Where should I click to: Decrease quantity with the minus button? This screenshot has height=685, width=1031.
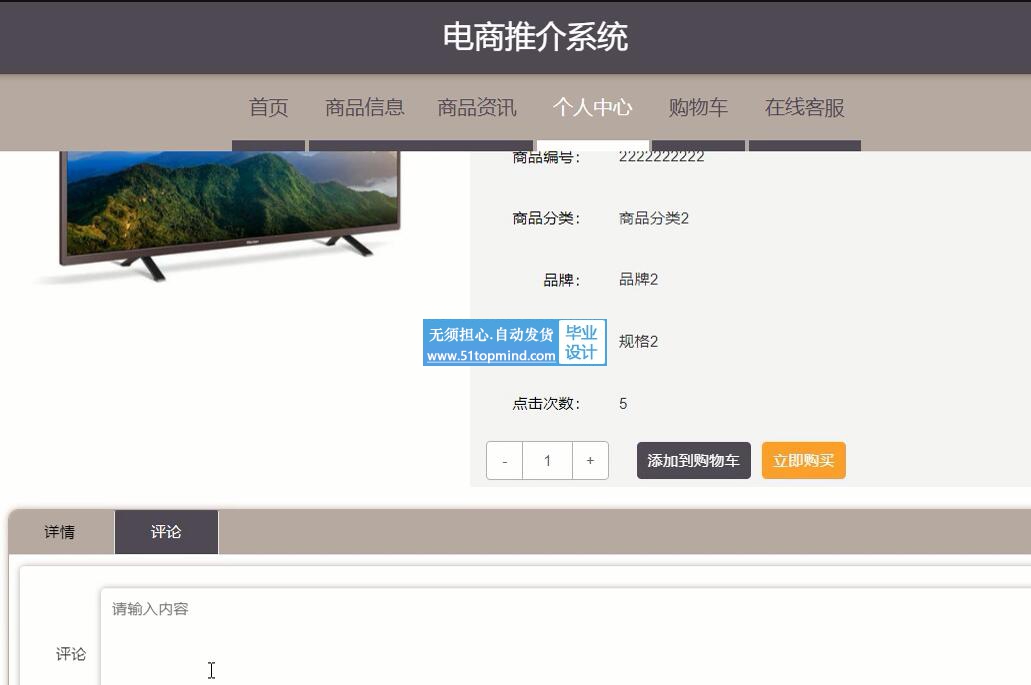click(504, 461)
